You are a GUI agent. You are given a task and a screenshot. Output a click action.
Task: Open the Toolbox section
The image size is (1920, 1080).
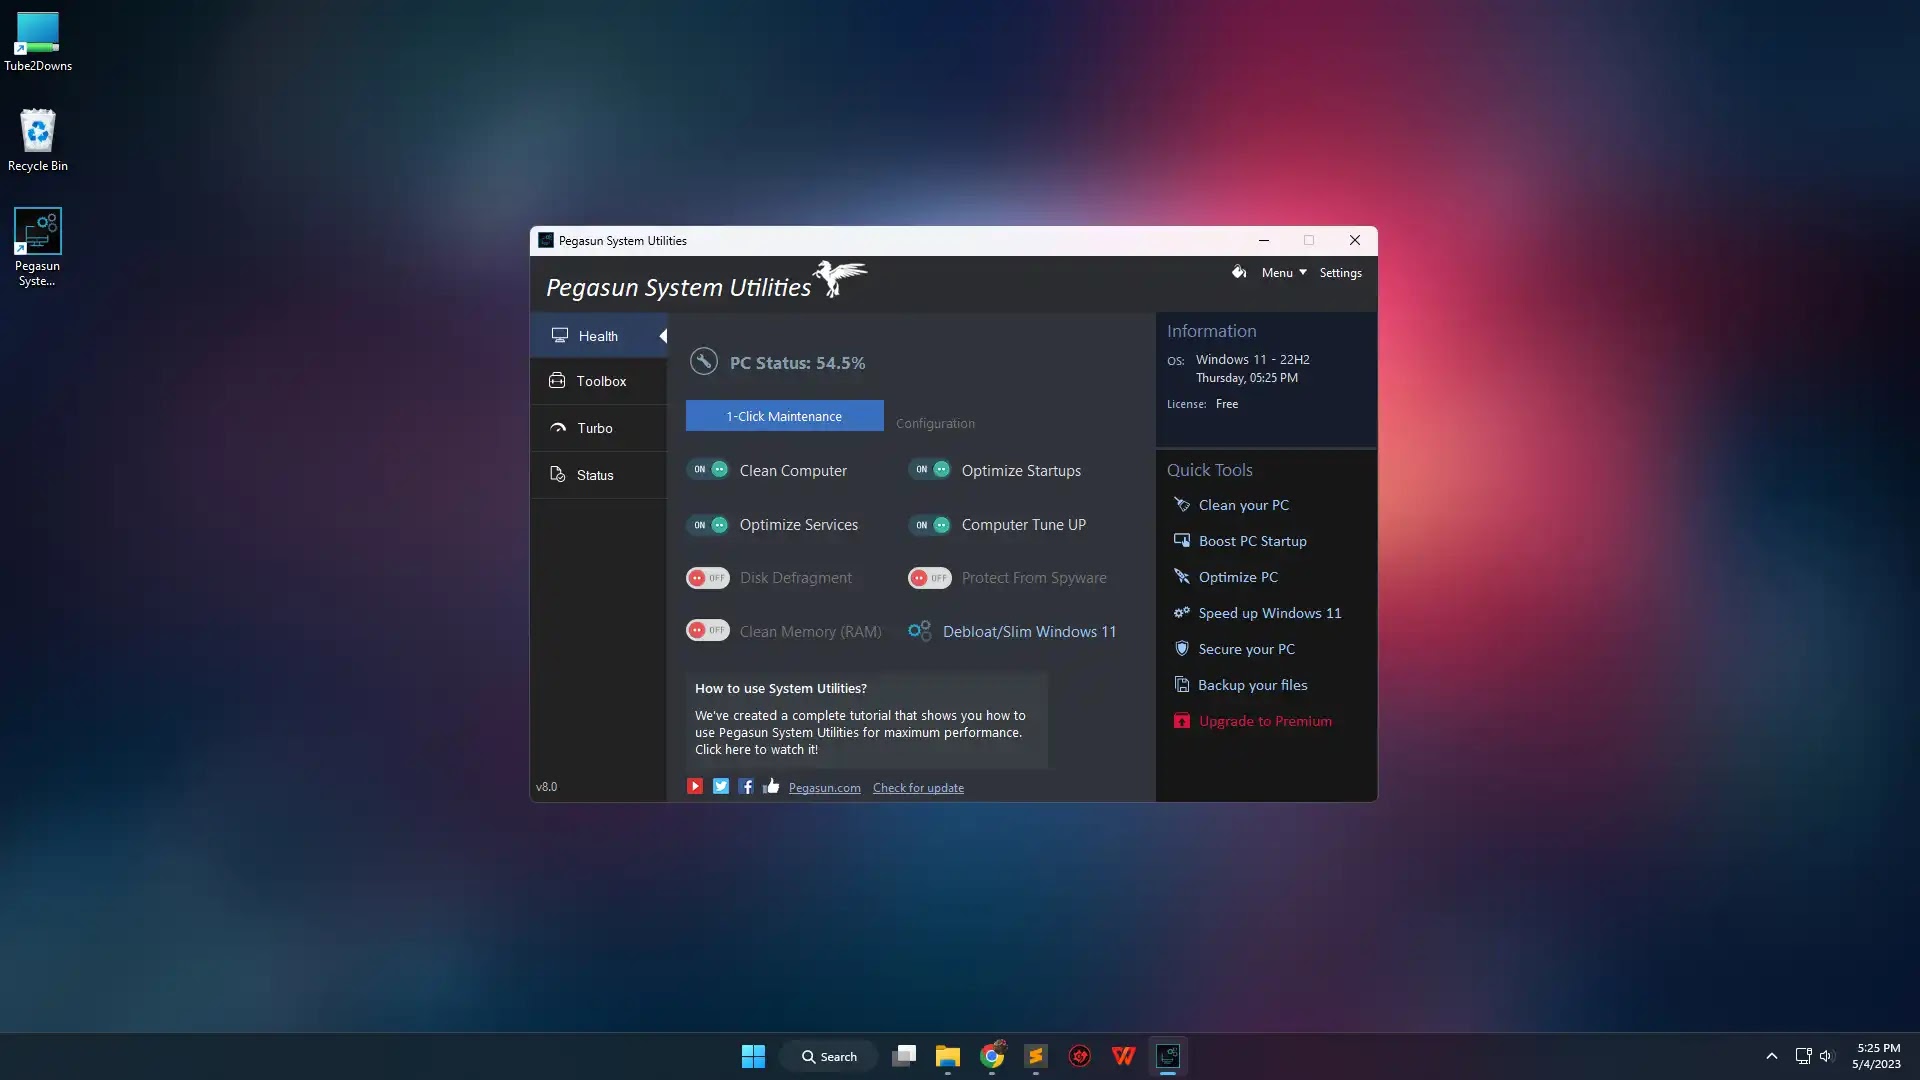[598, 381]
